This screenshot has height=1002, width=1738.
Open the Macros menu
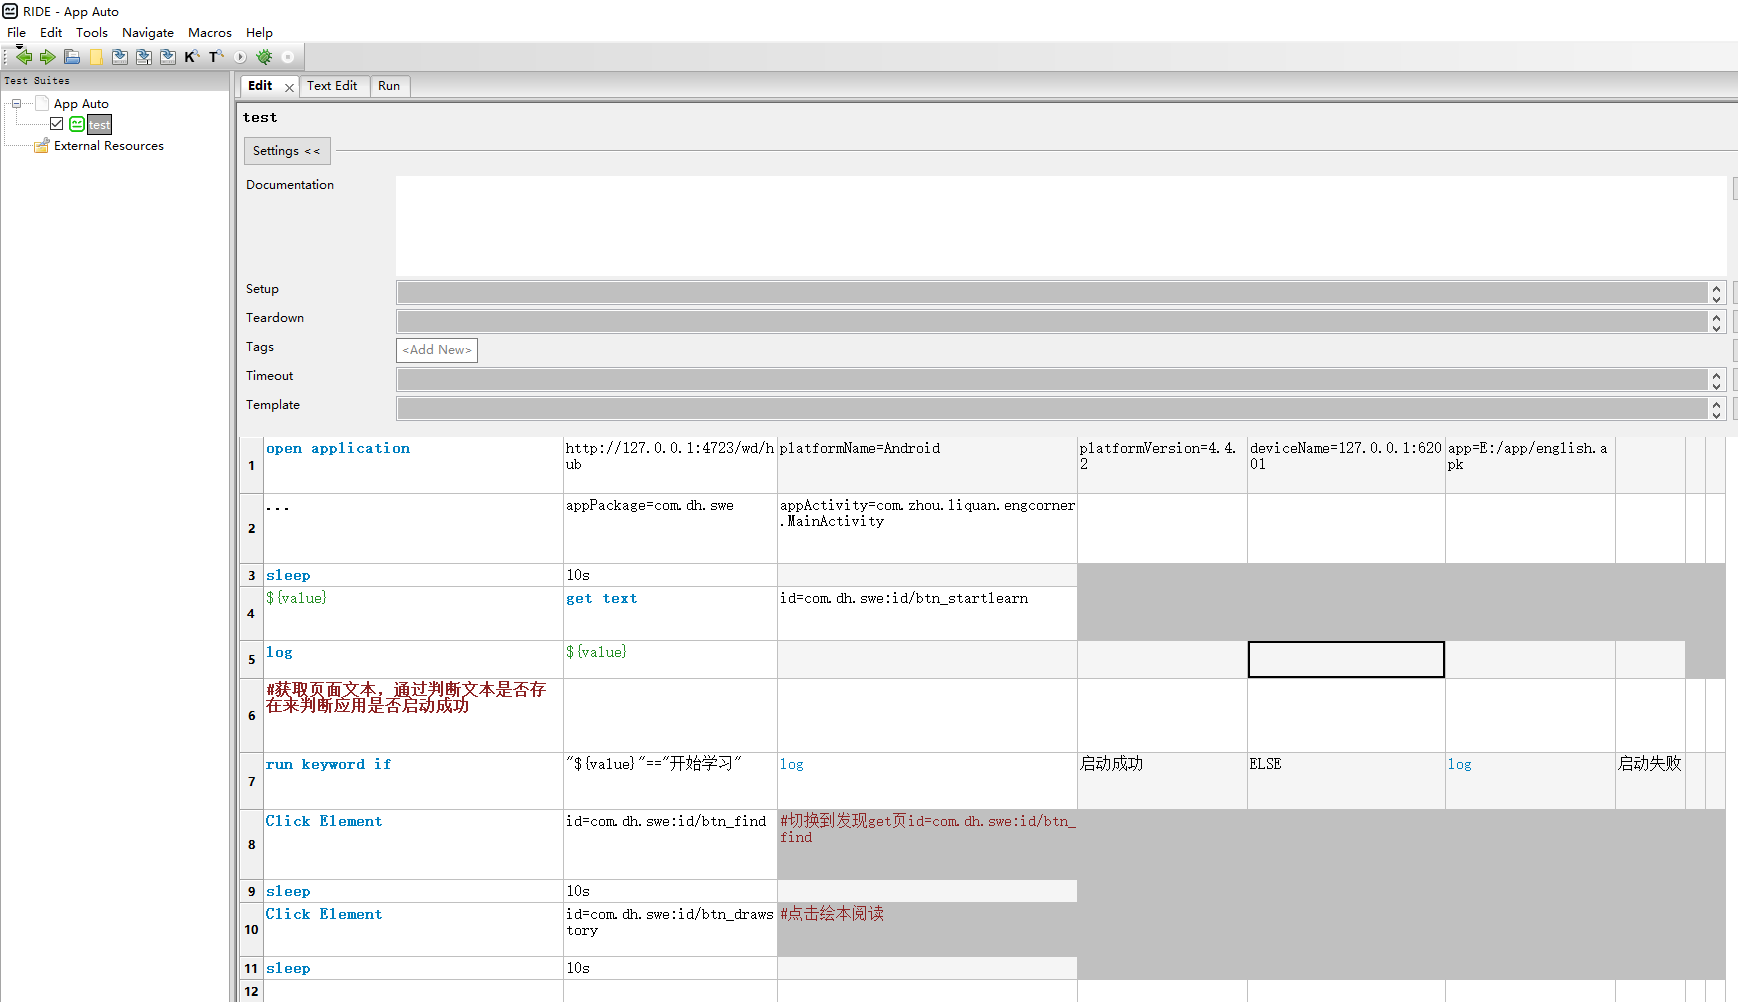(x=210, y=33)
